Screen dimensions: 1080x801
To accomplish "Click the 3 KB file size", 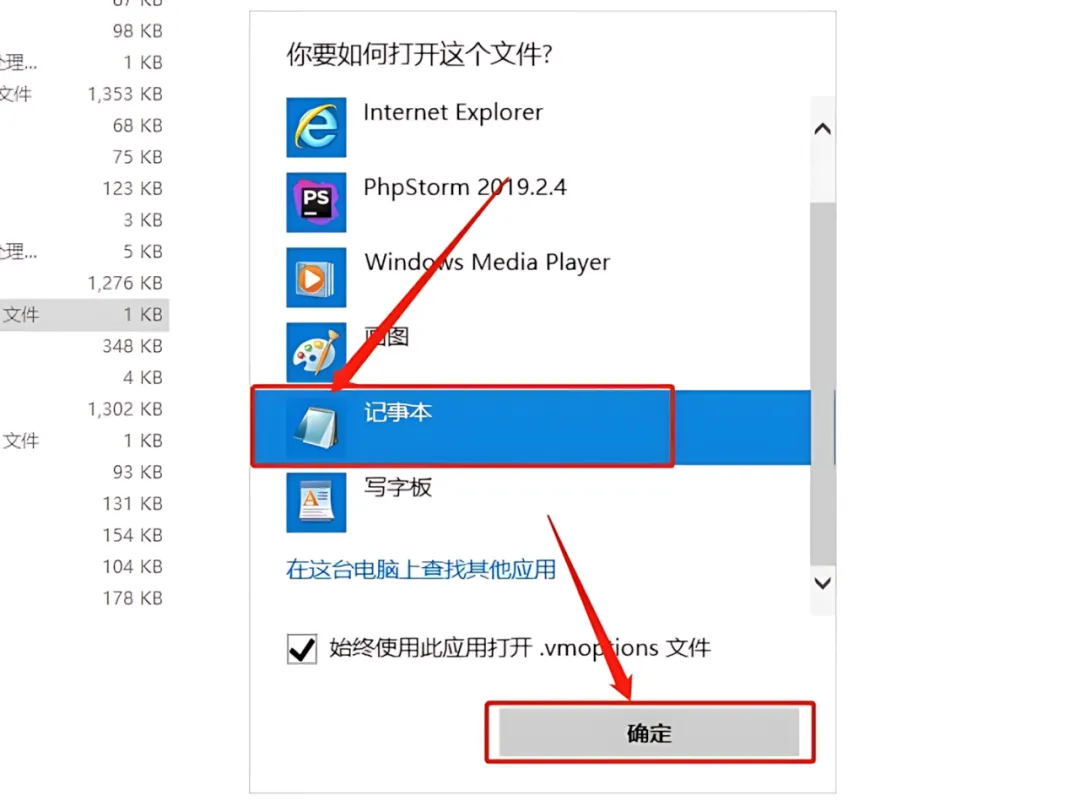I will pos(143,220).
